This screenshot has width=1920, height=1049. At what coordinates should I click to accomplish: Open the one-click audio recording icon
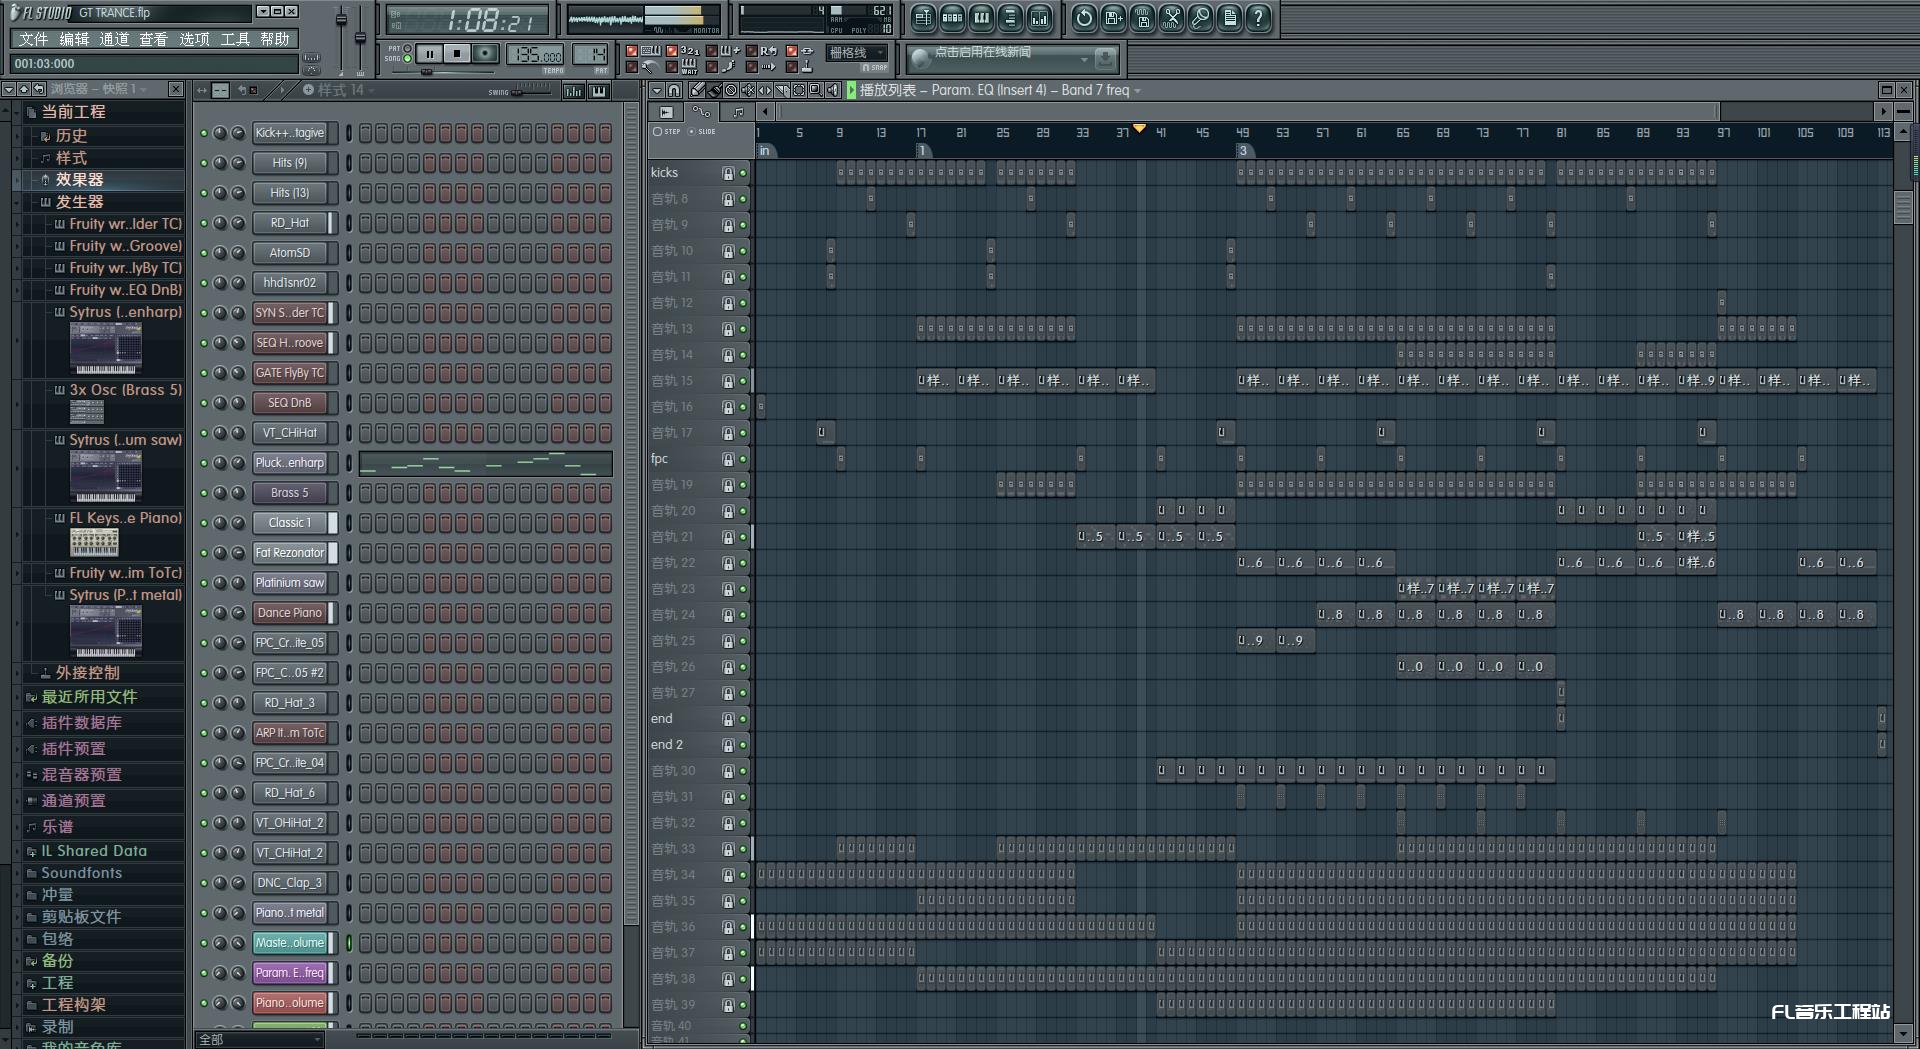tap(1200, 18)
